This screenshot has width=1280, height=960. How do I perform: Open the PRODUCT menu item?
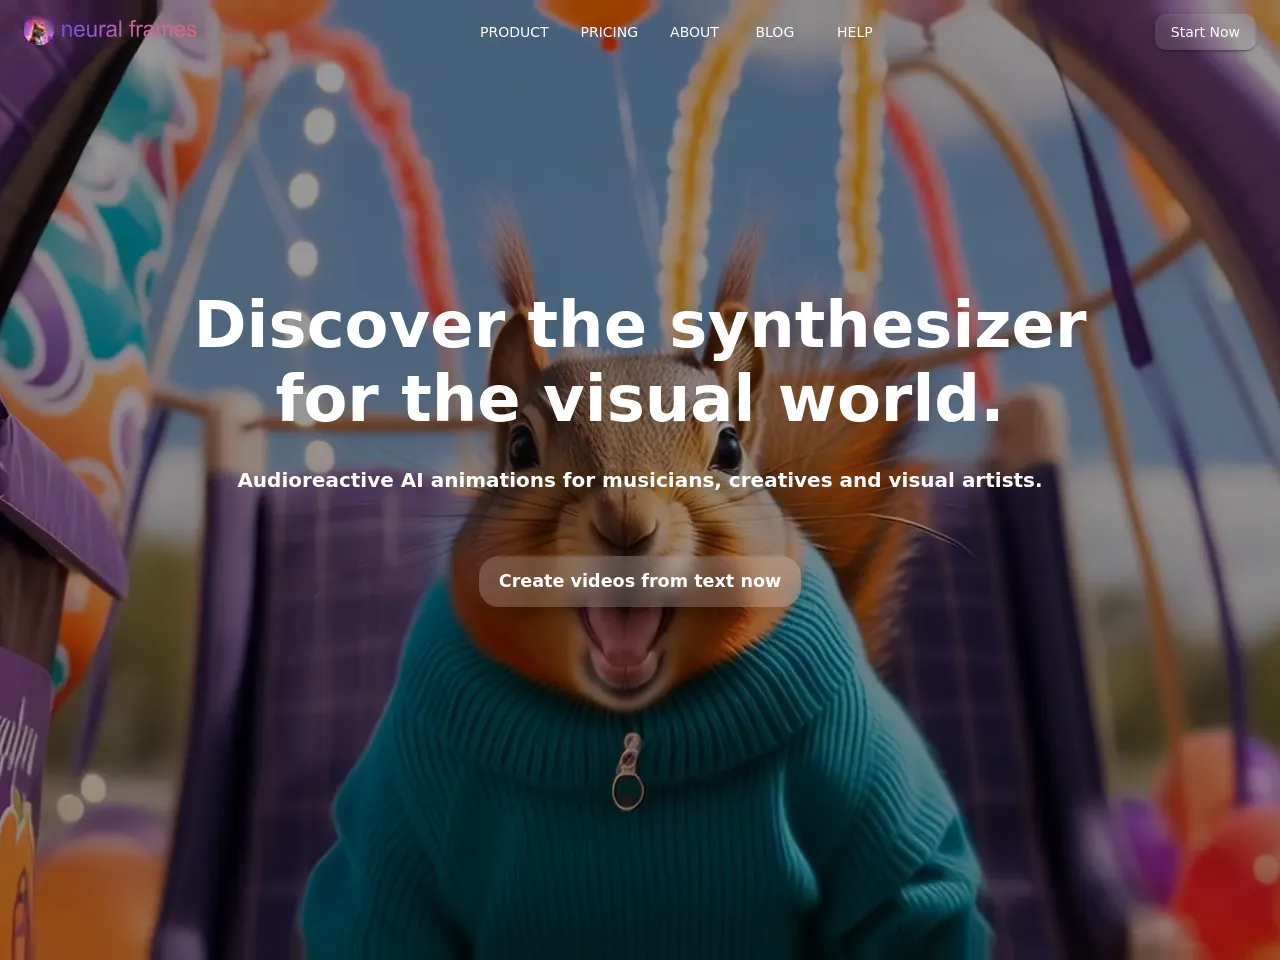[x=514, y=32]
